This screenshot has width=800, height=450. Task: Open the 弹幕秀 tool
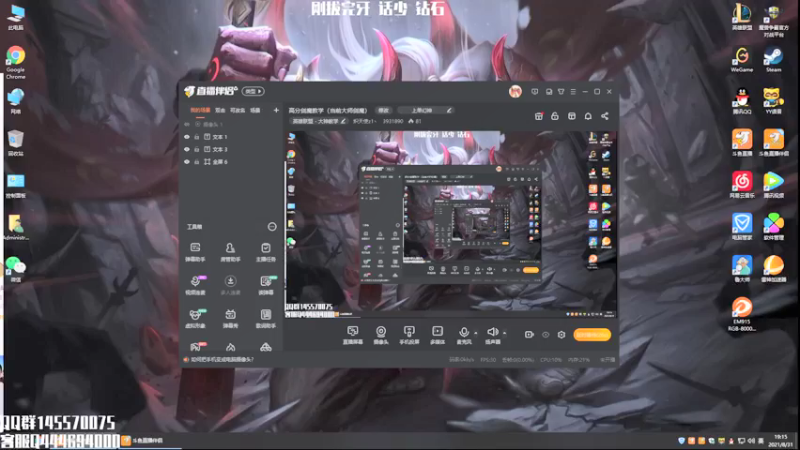pos(230,318)
